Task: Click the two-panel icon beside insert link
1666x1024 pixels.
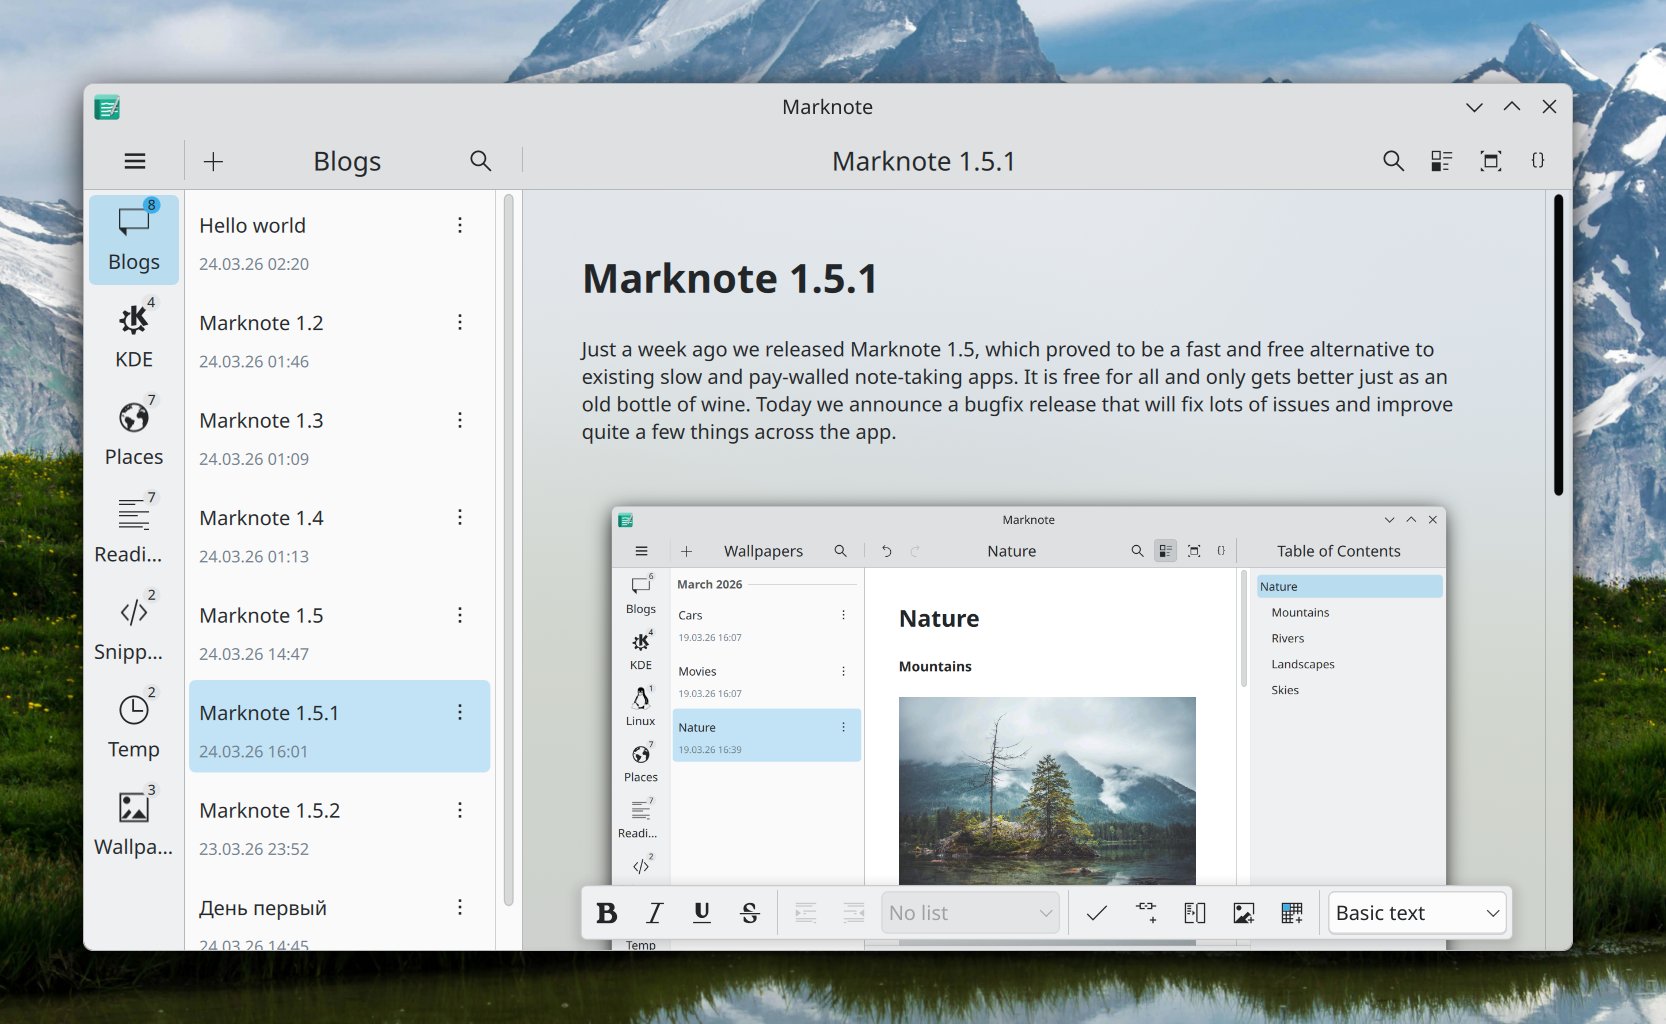Action: [1195, 913]
